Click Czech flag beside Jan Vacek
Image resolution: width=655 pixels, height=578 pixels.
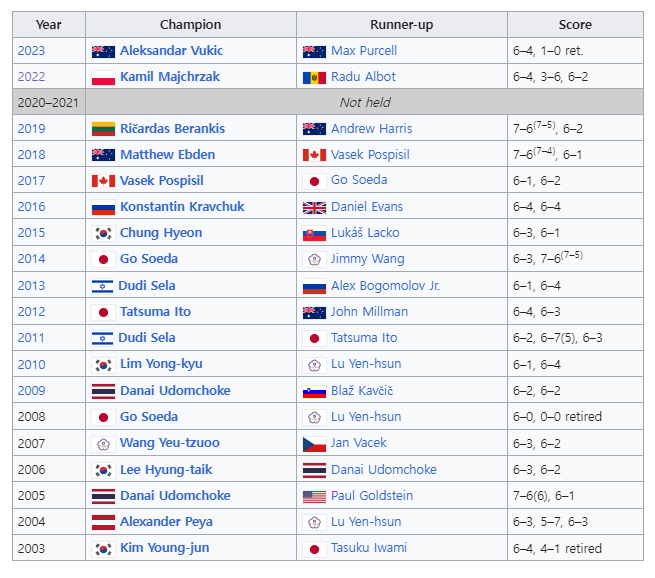314,444
